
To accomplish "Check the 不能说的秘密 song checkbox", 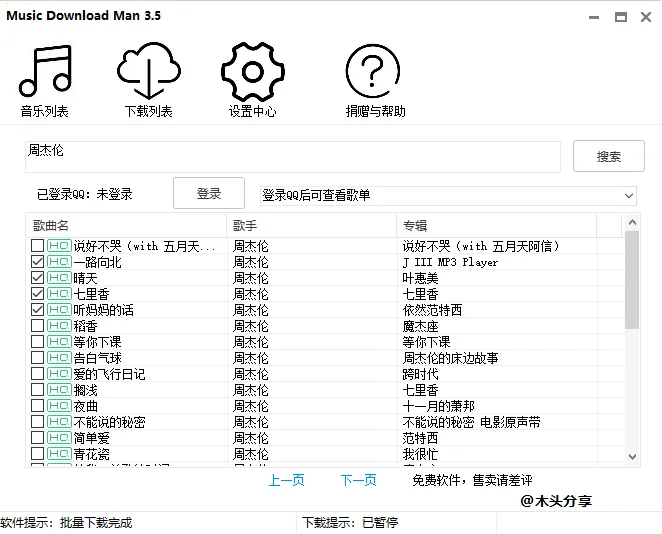I will (38, 422).
